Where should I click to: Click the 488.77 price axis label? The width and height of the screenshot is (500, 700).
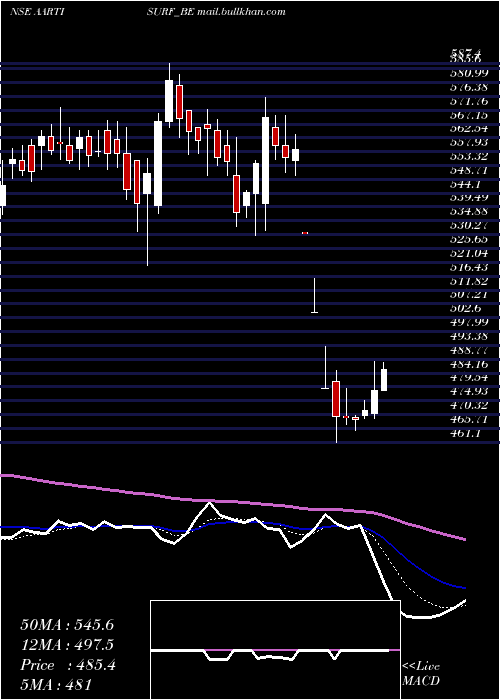click(469, 351)
